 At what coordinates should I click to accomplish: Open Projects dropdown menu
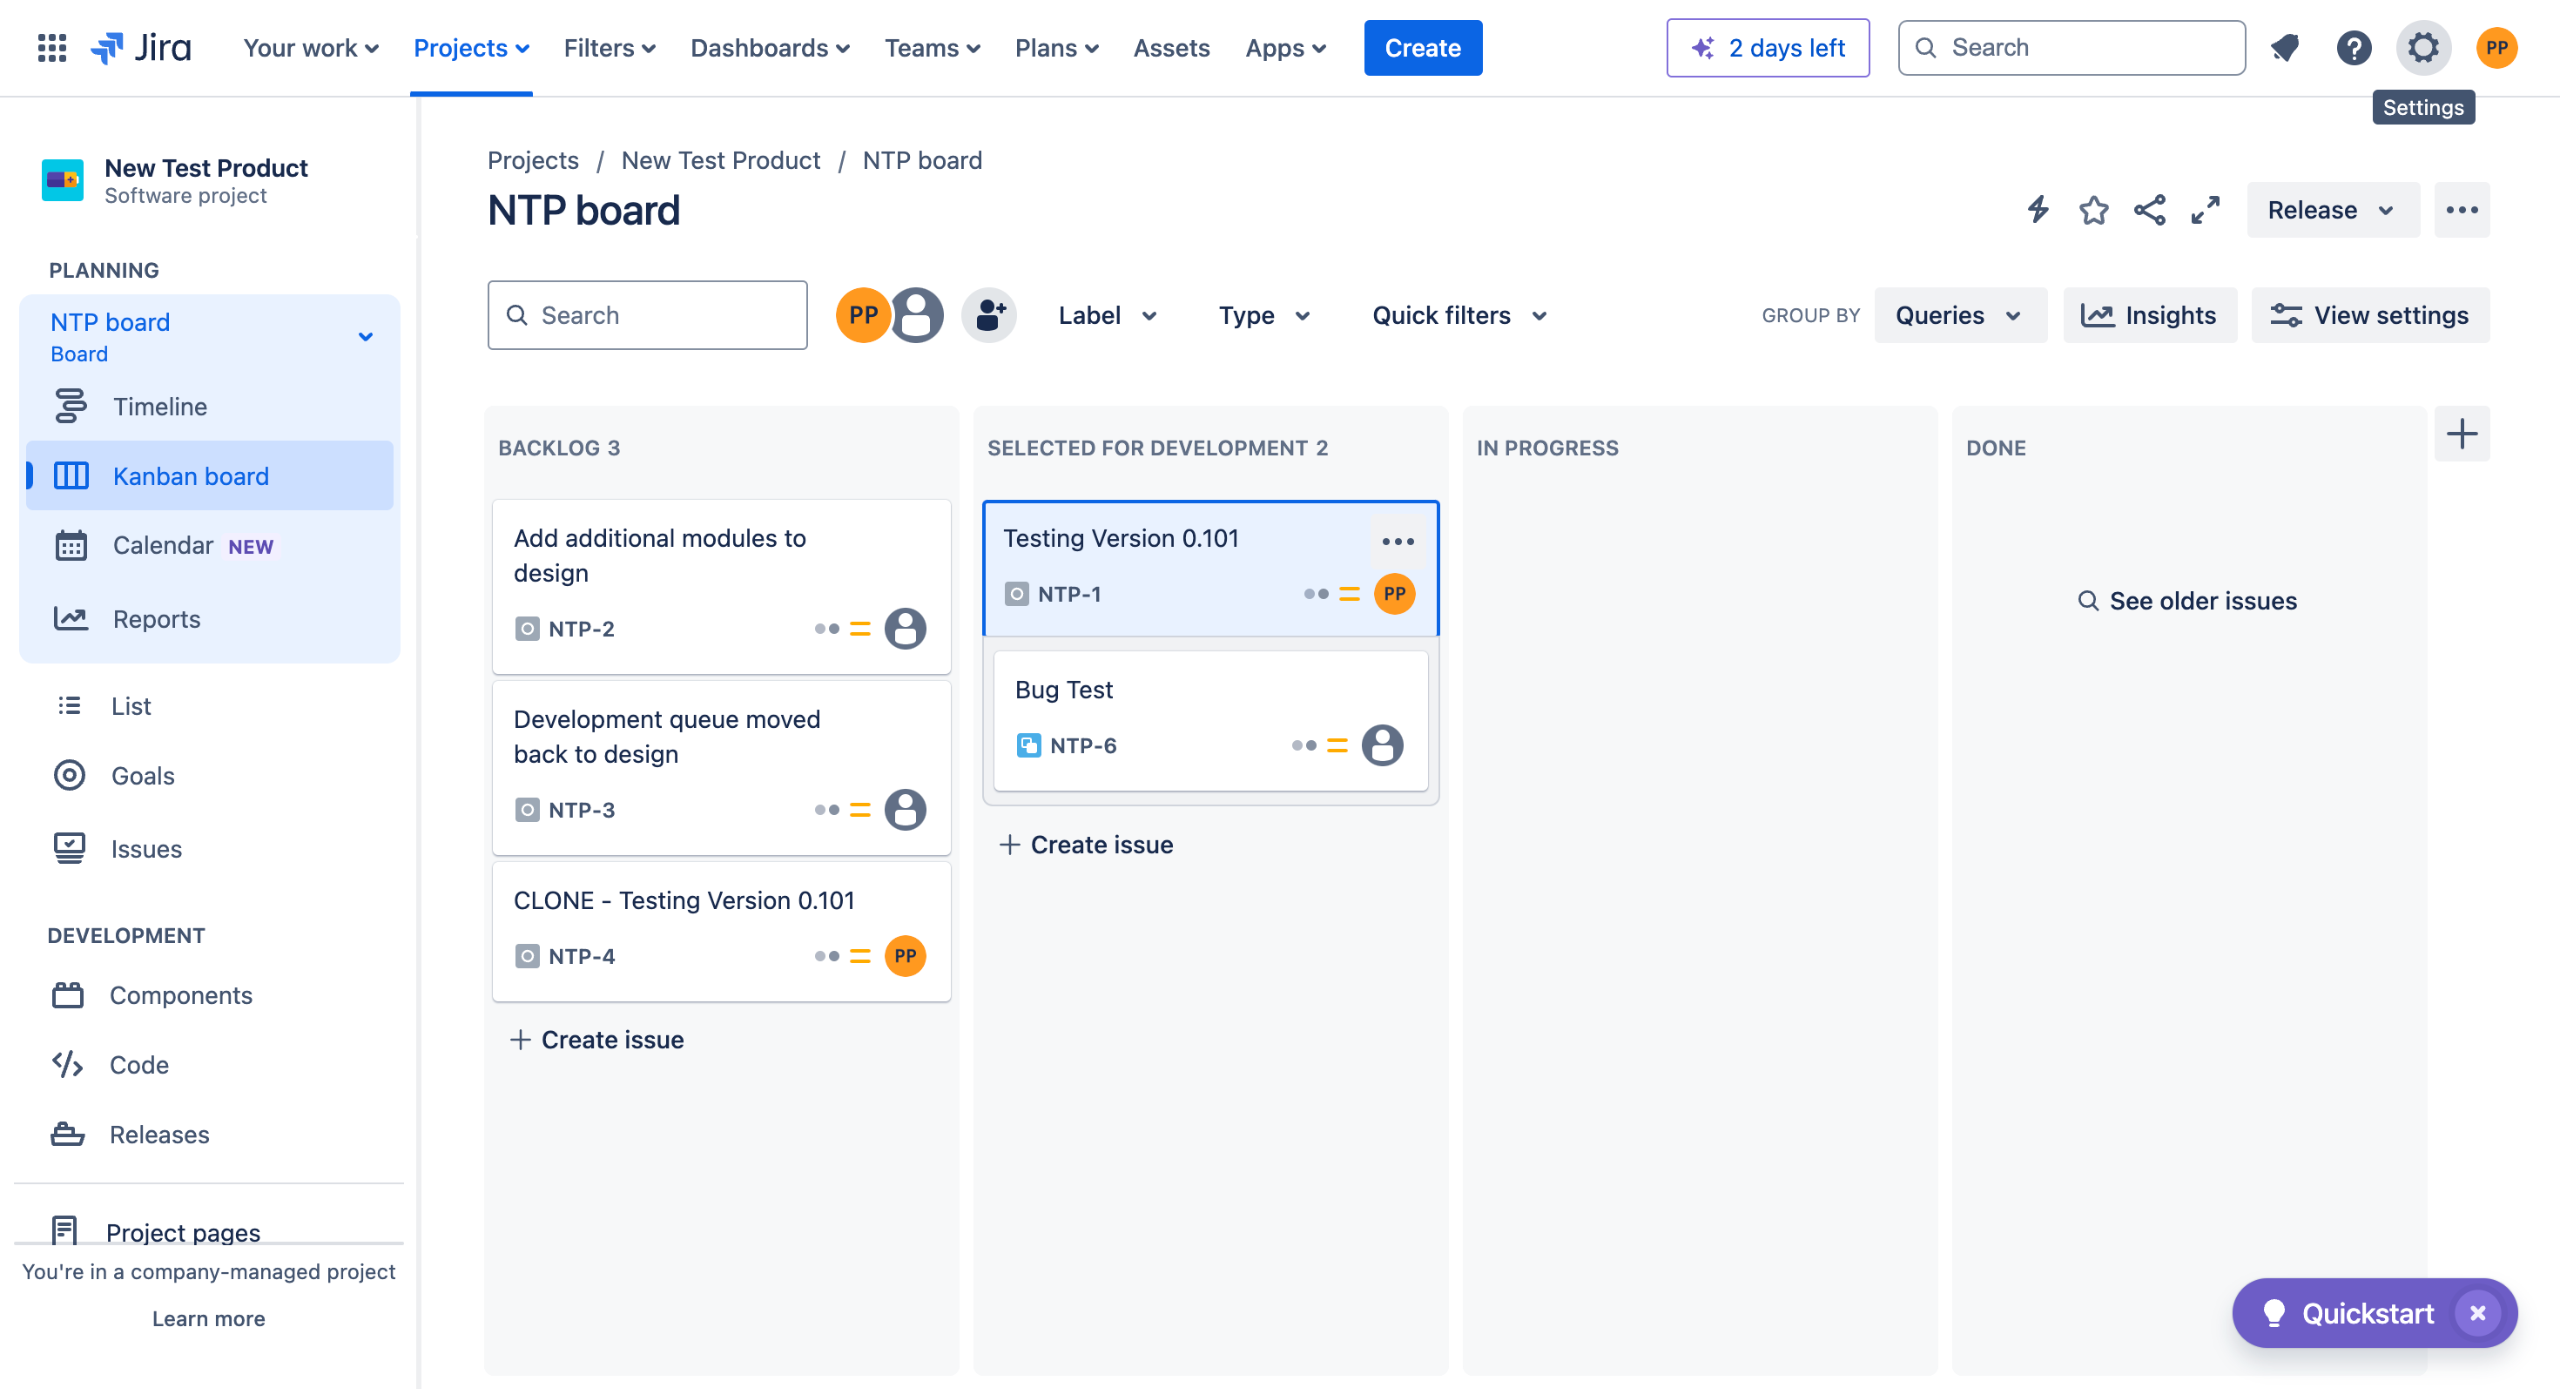click(x=471, y=47)
